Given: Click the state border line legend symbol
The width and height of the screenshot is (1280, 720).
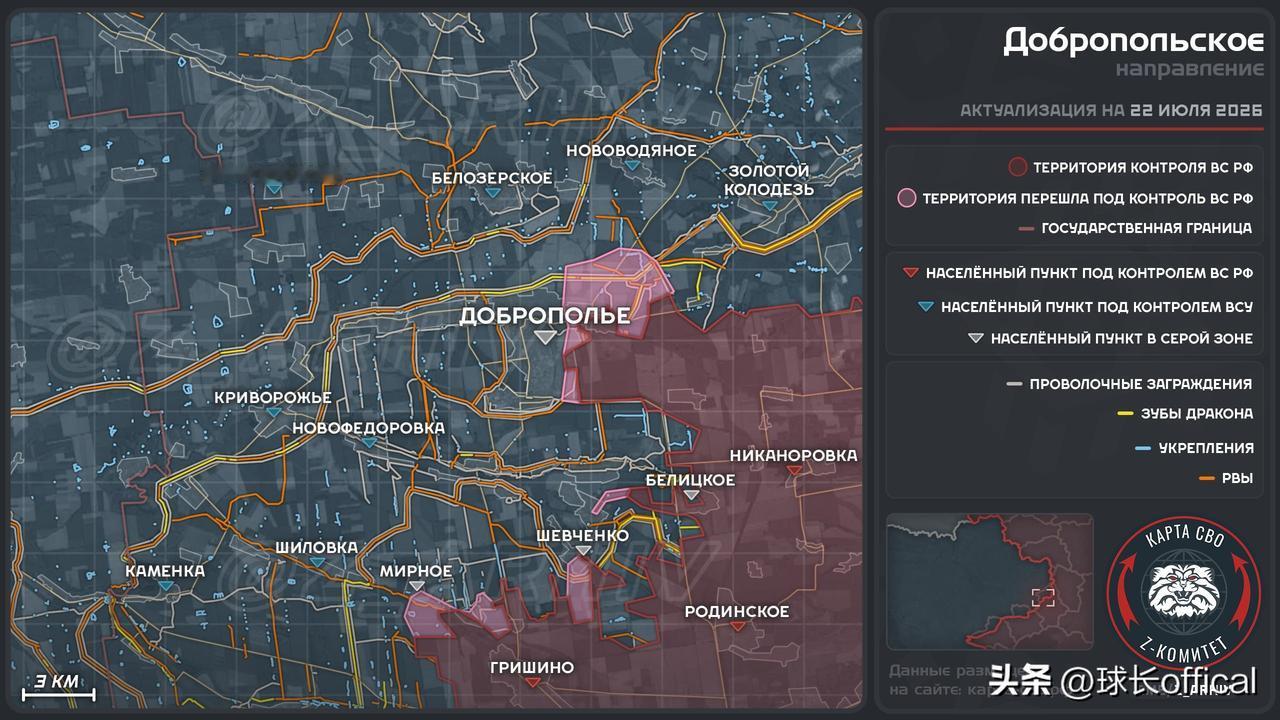Looking at the screenshot, I should [1025, 228].
